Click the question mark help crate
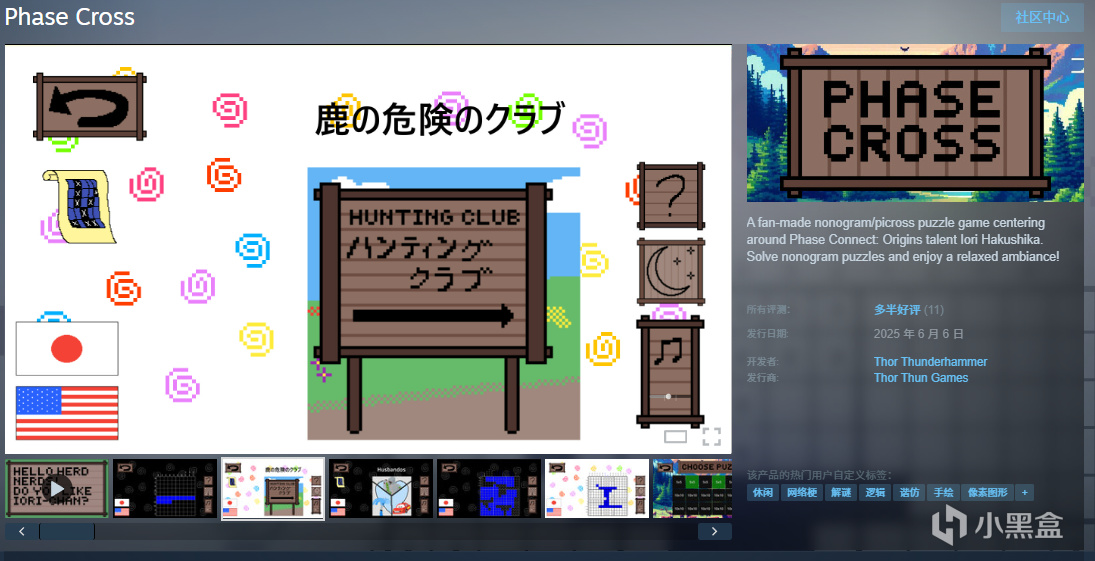This screenshot has height=561, width=1095. 670,196
